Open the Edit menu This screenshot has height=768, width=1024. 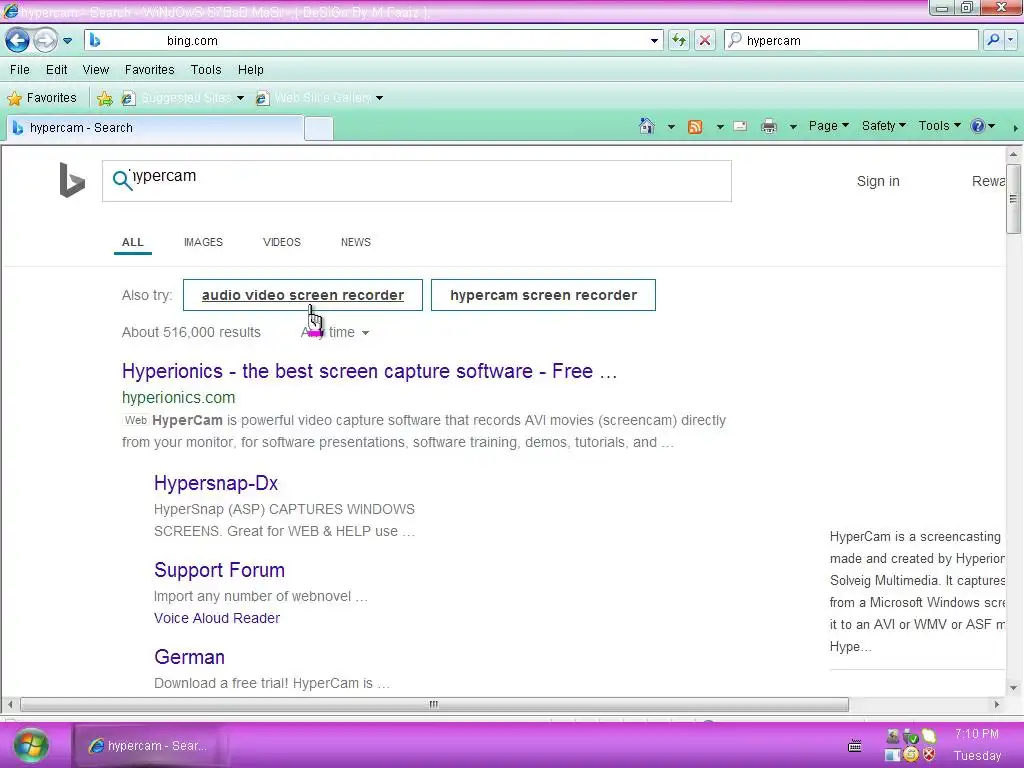56,69
